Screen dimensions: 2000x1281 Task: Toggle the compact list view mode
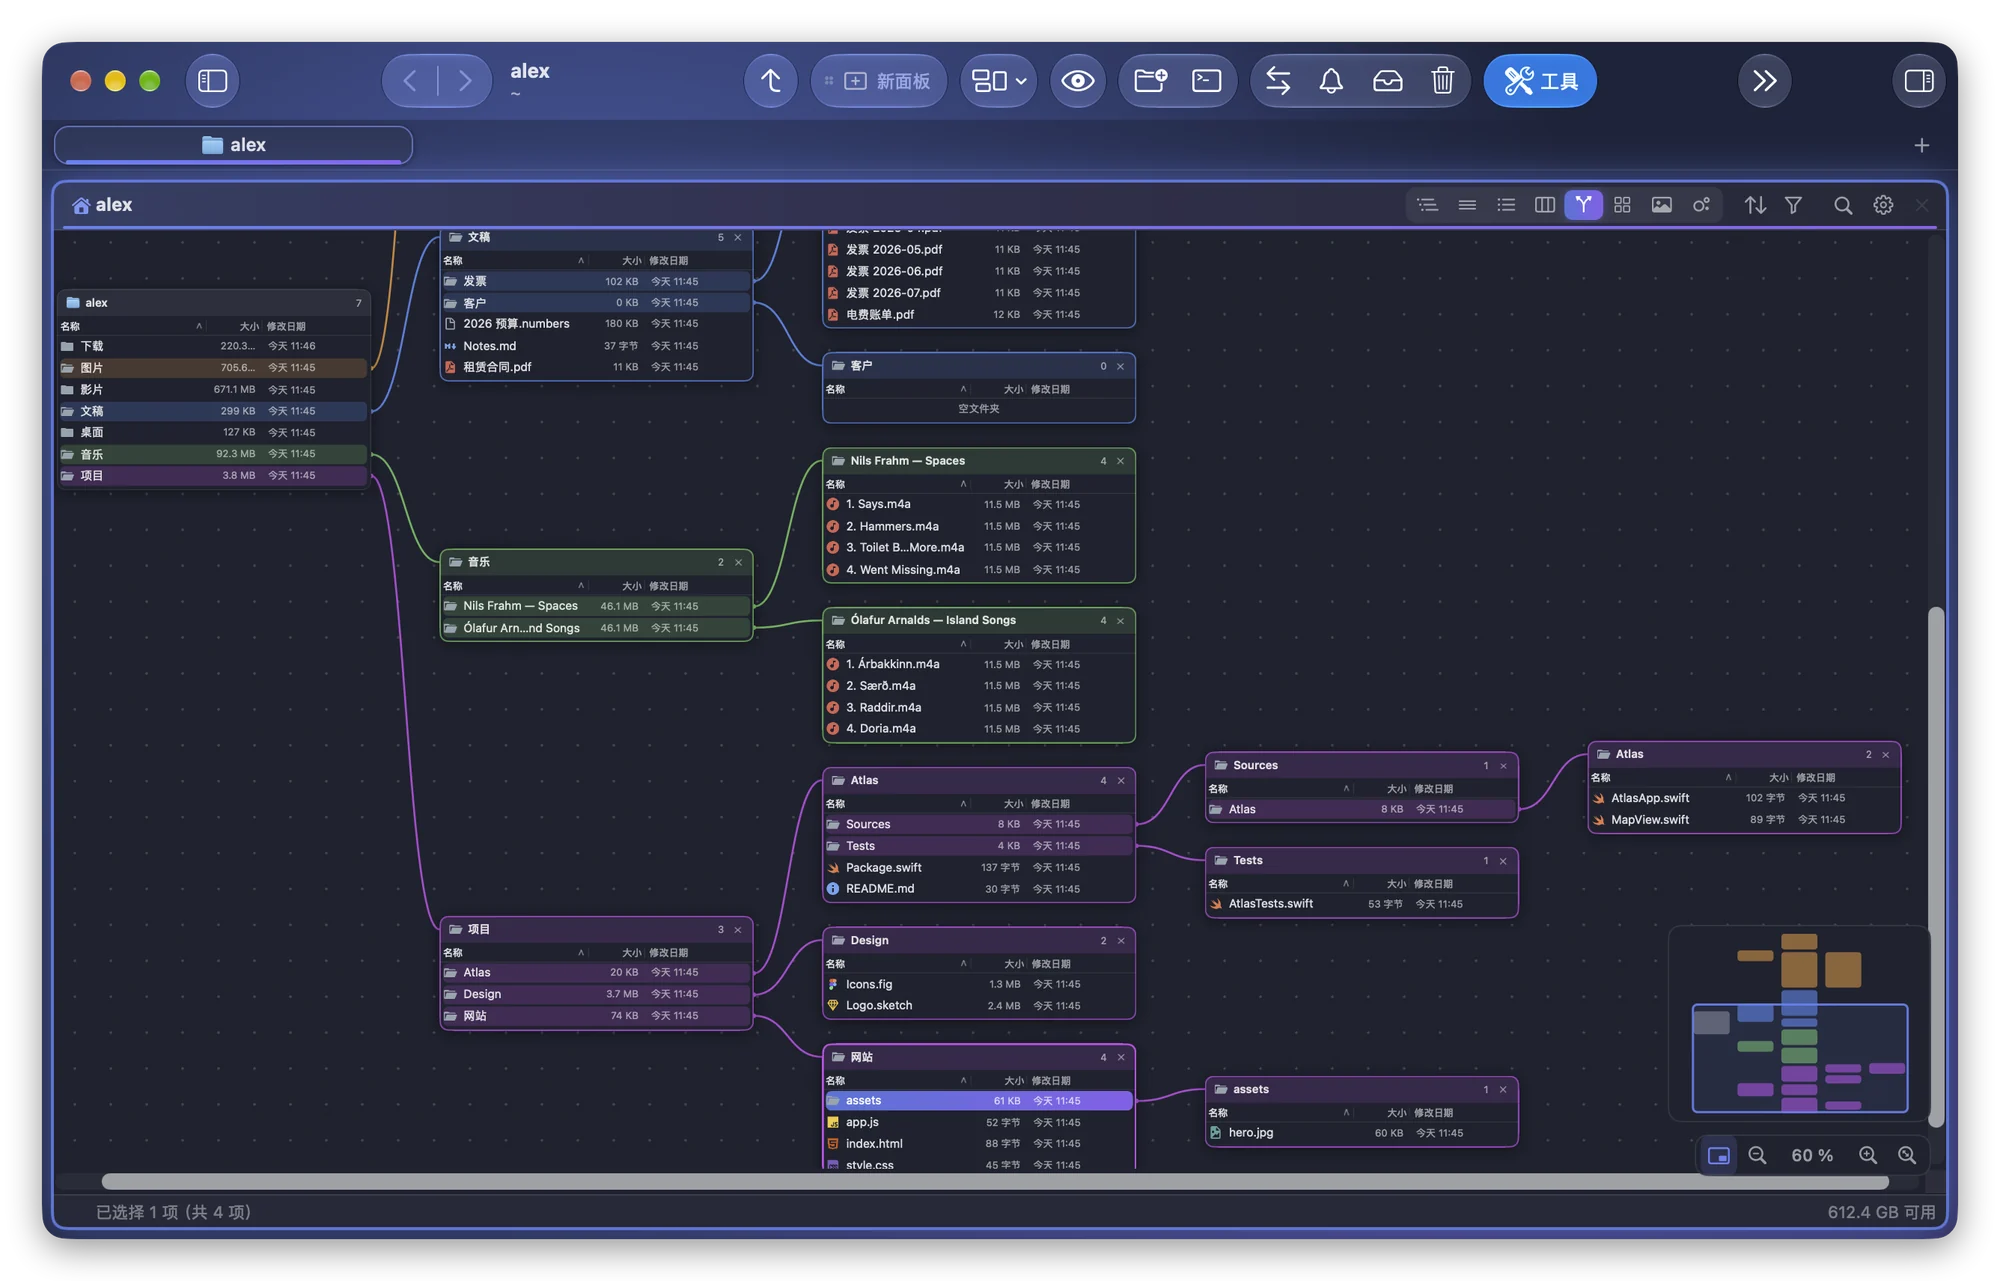pos(1467,205)
